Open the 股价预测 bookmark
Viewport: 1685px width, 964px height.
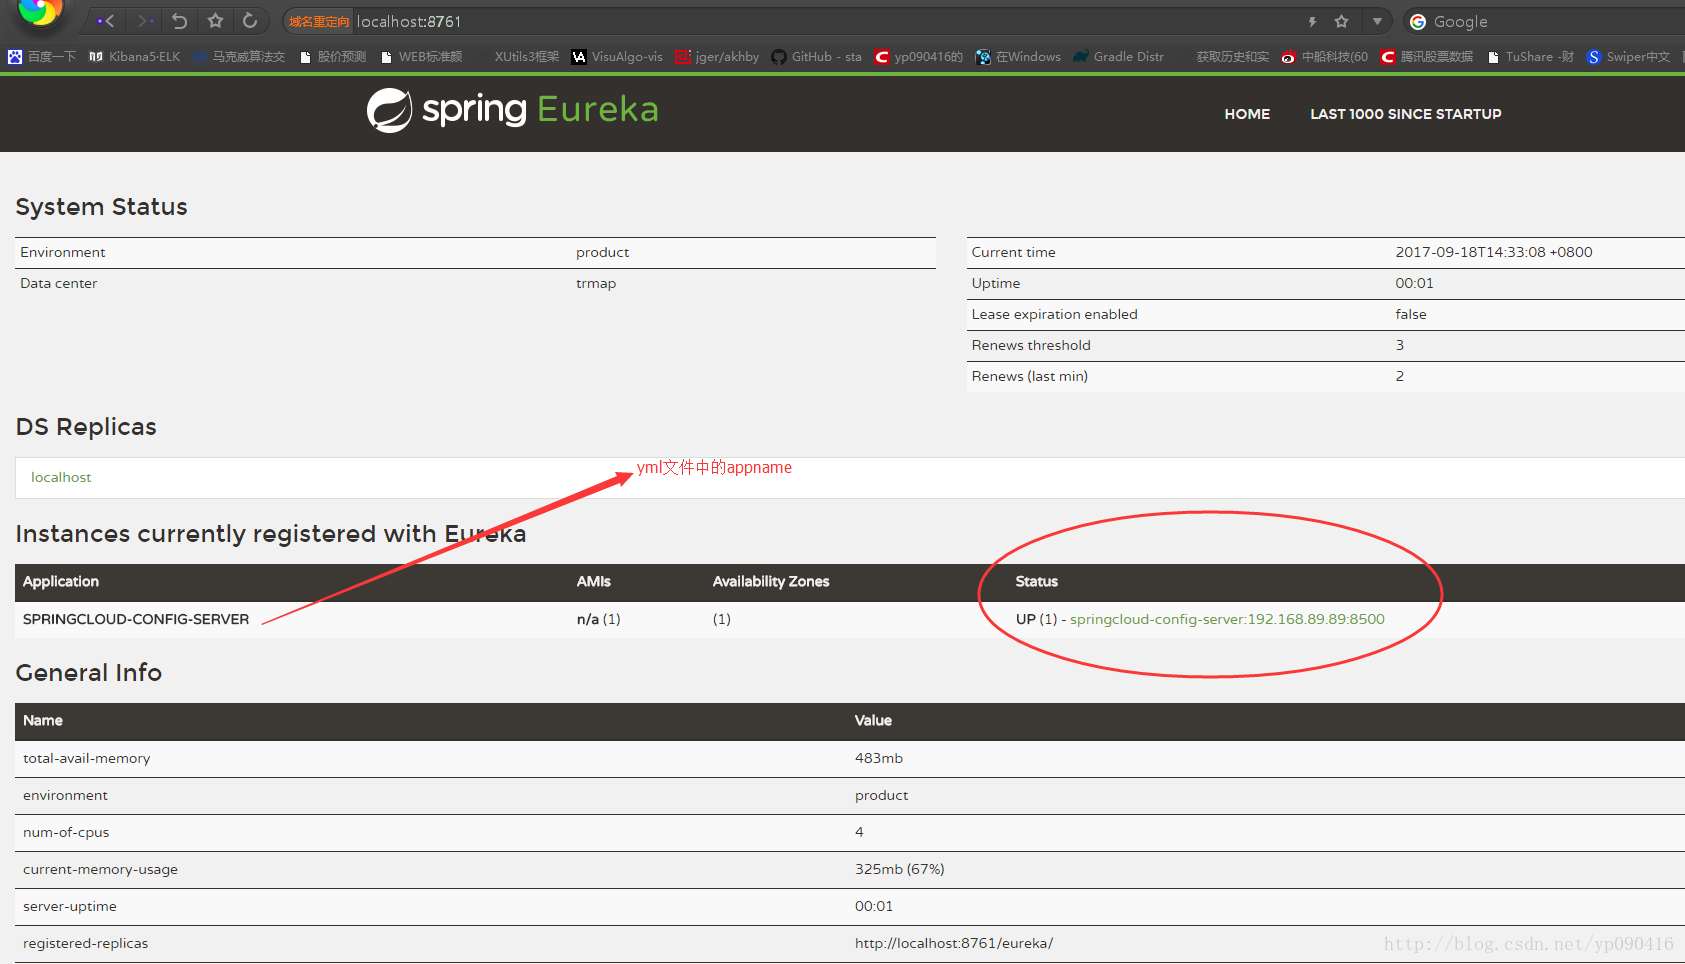click(x=333, y=57)
